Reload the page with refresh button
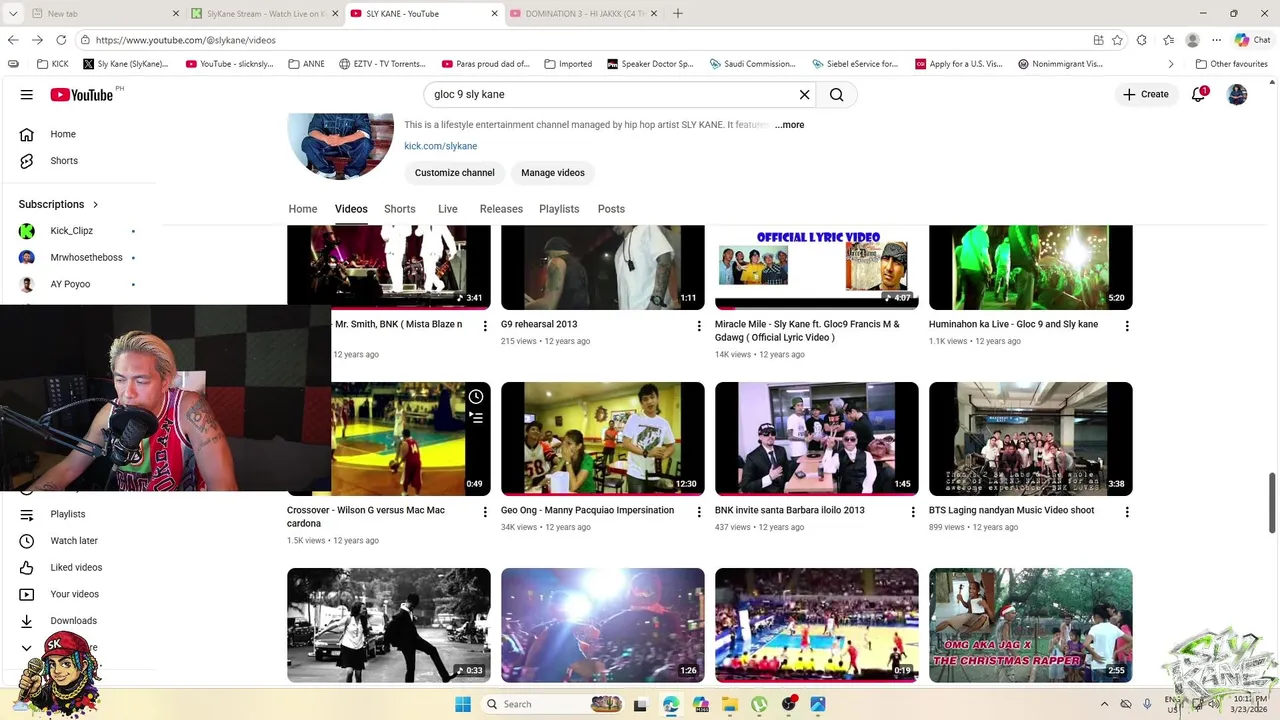The width and height of the screenshot is (1280, 720). click(x=61, y=40)
